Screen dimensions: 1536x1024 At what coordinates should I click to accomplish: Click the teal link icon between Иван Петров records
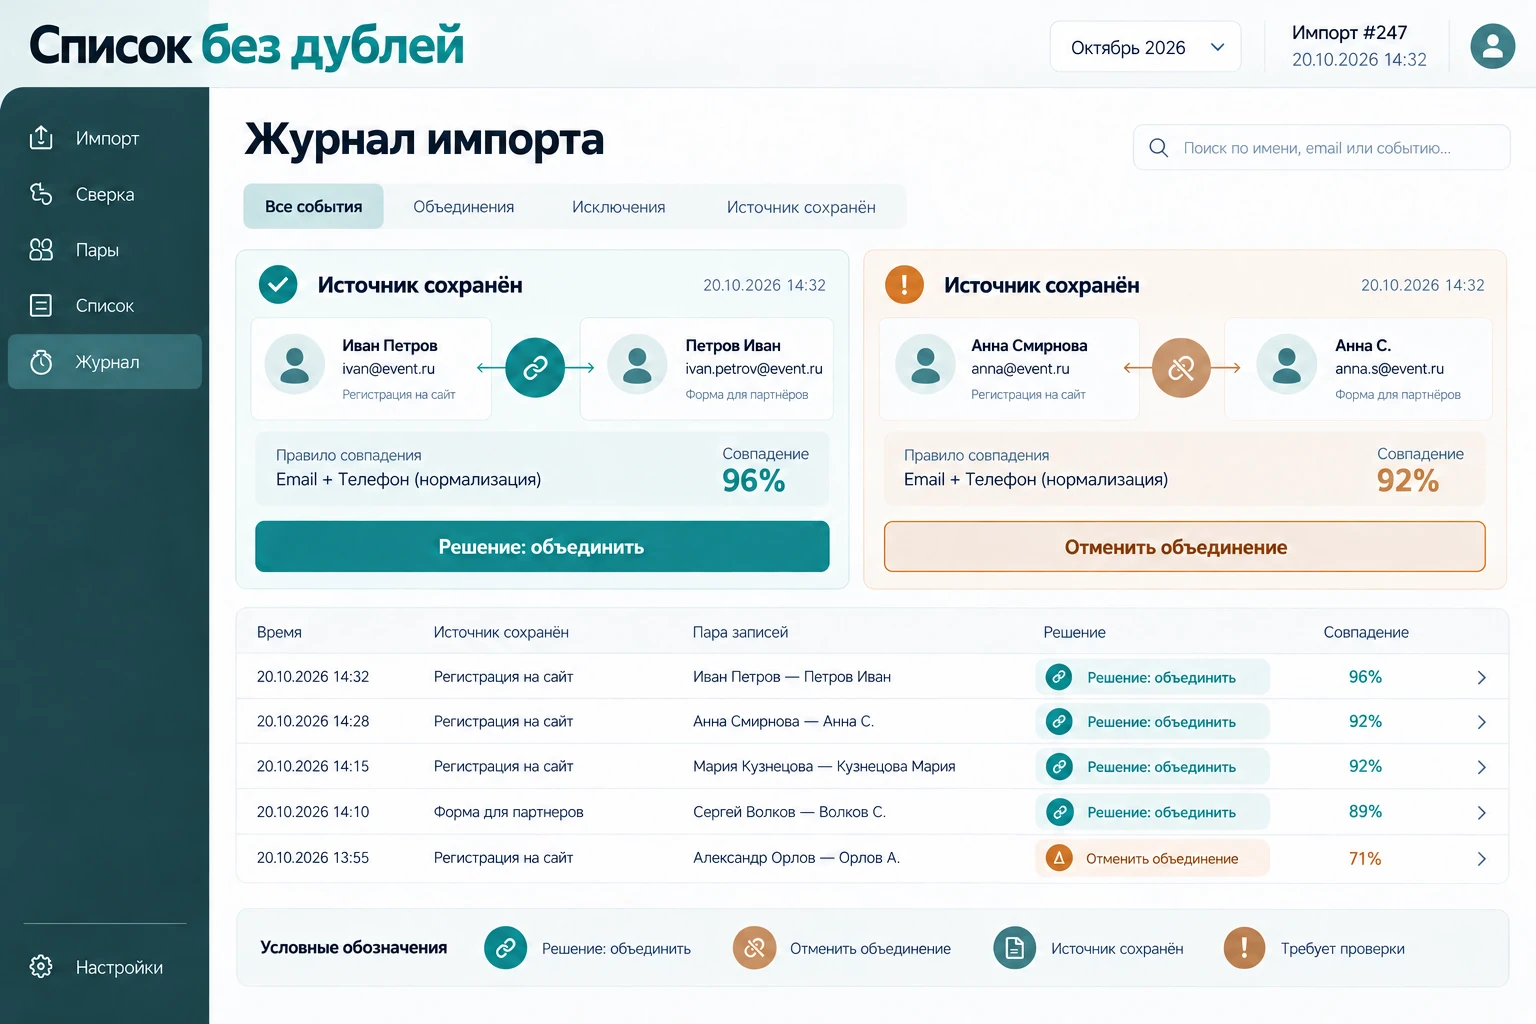click(535, 368)
